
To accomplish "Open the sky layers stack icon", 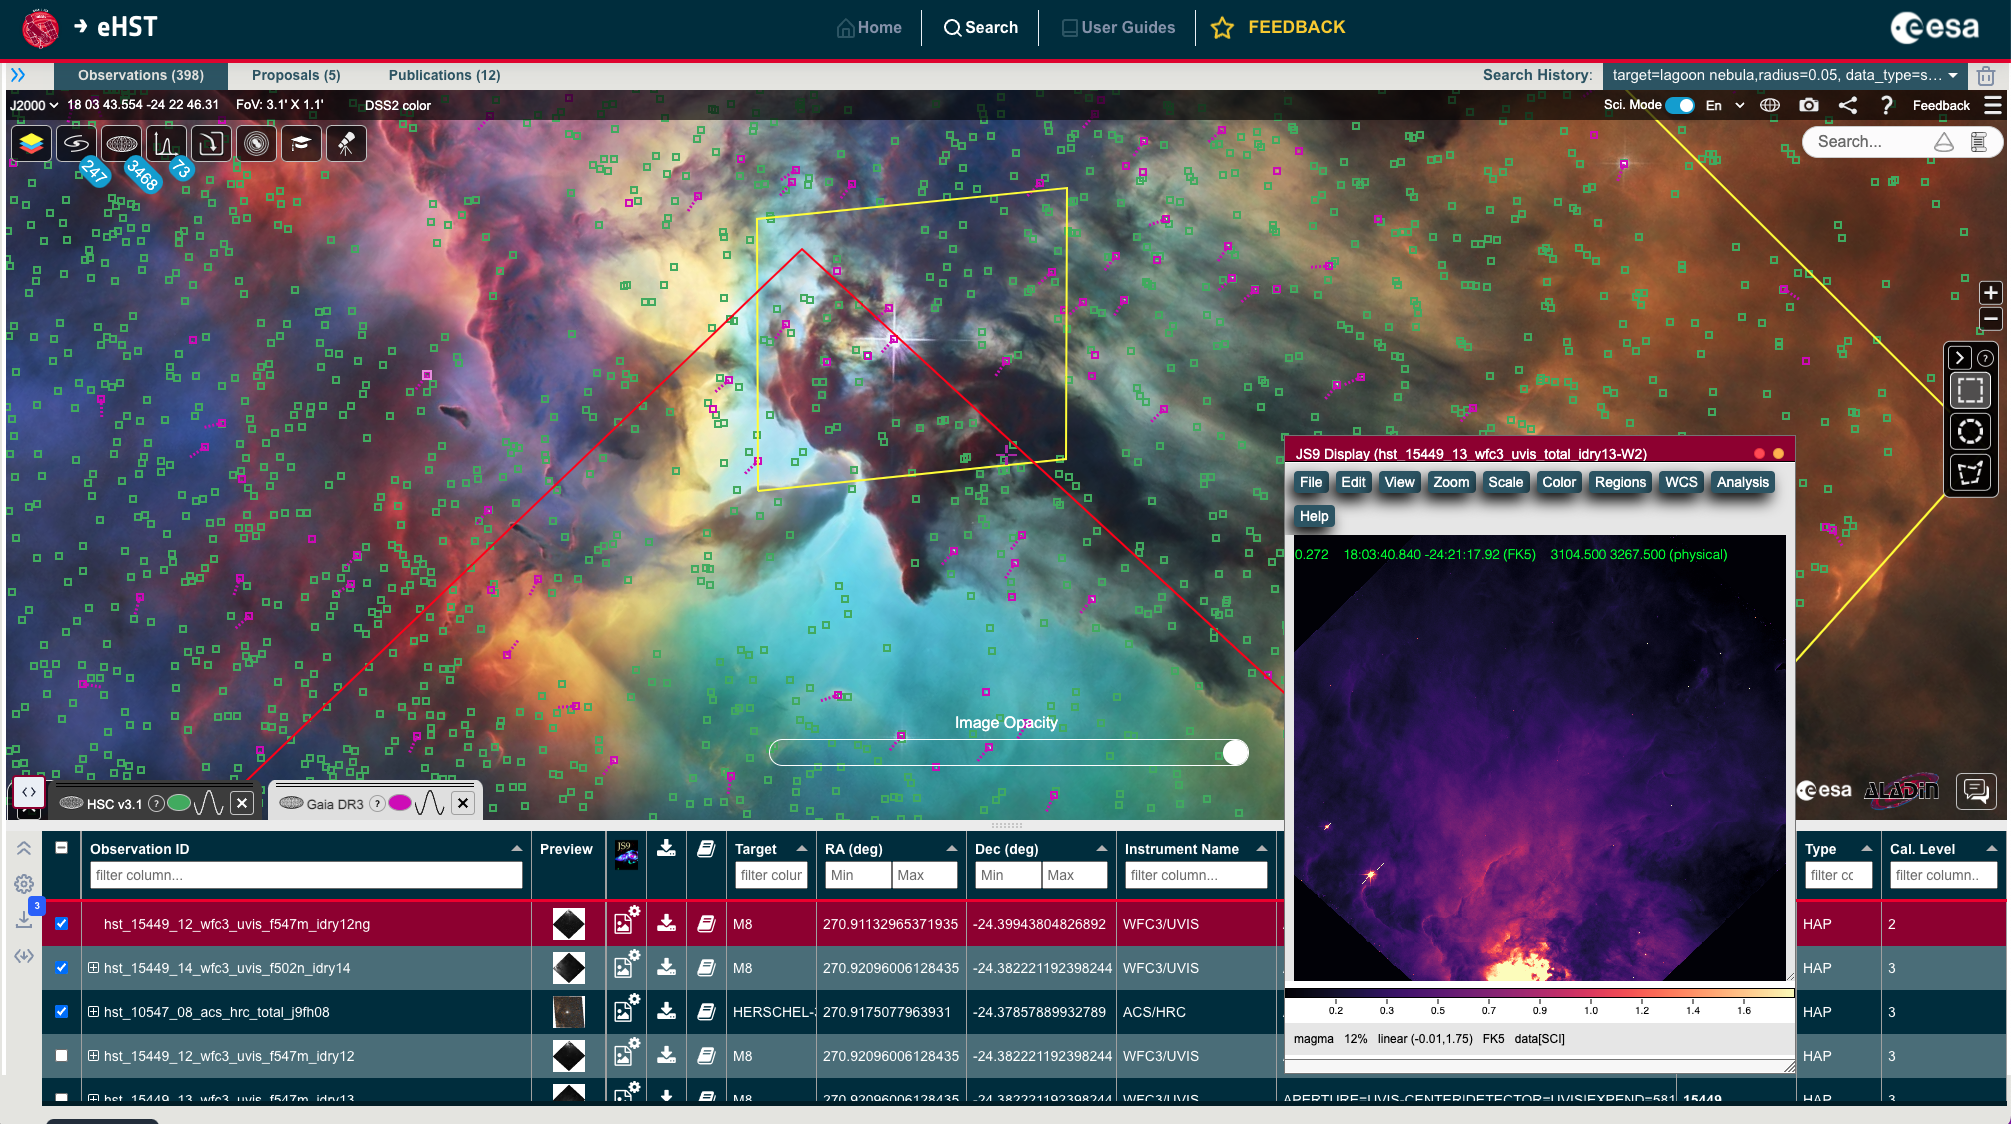I will pos(31,144).
